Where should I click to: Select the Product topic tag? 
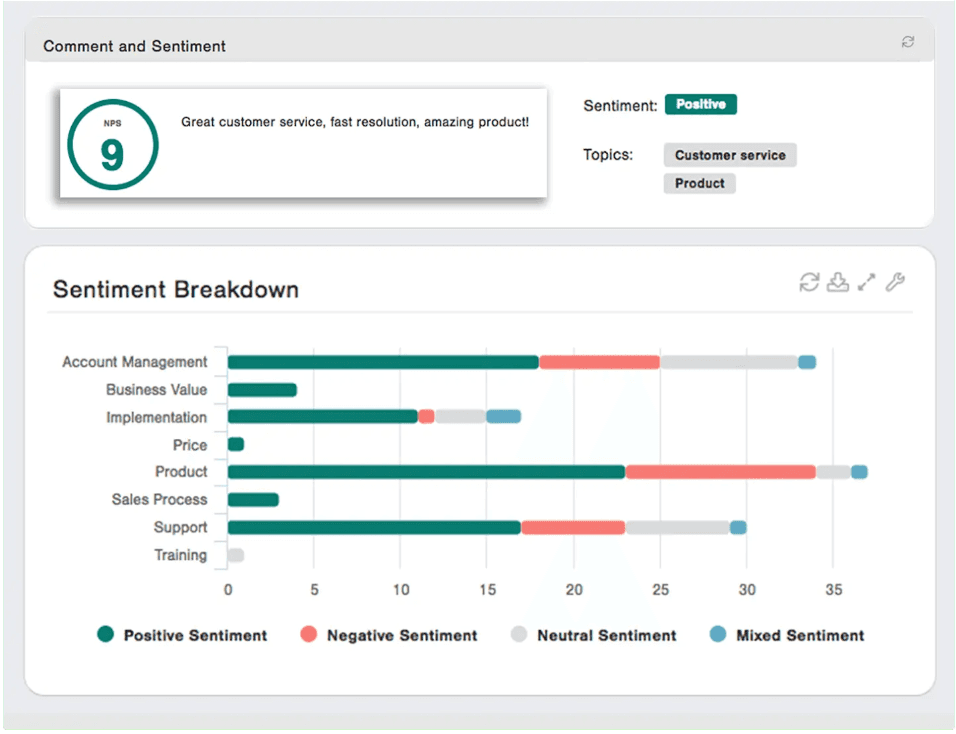[x=699, y=183]
